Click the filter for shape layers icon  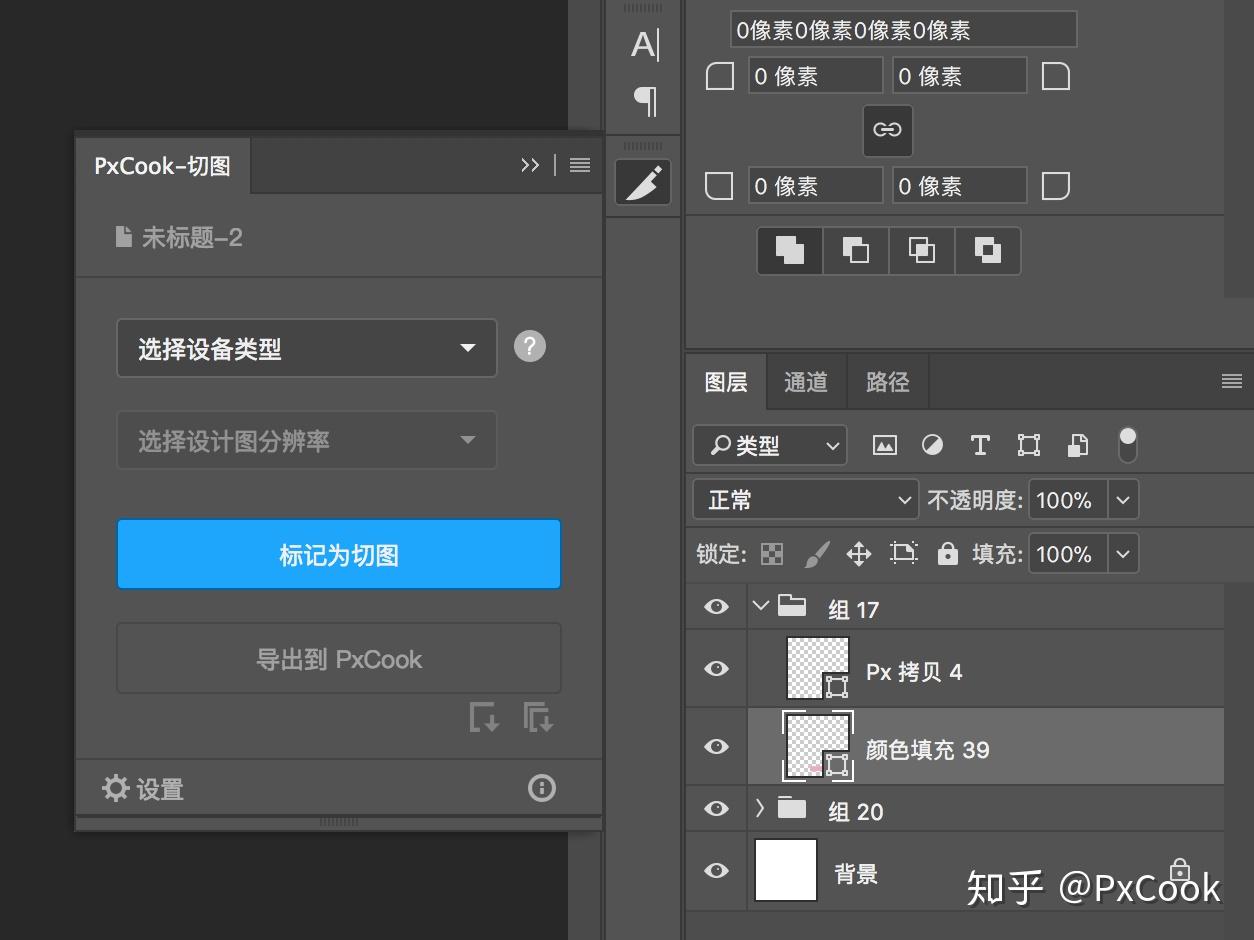[1027, 445]
